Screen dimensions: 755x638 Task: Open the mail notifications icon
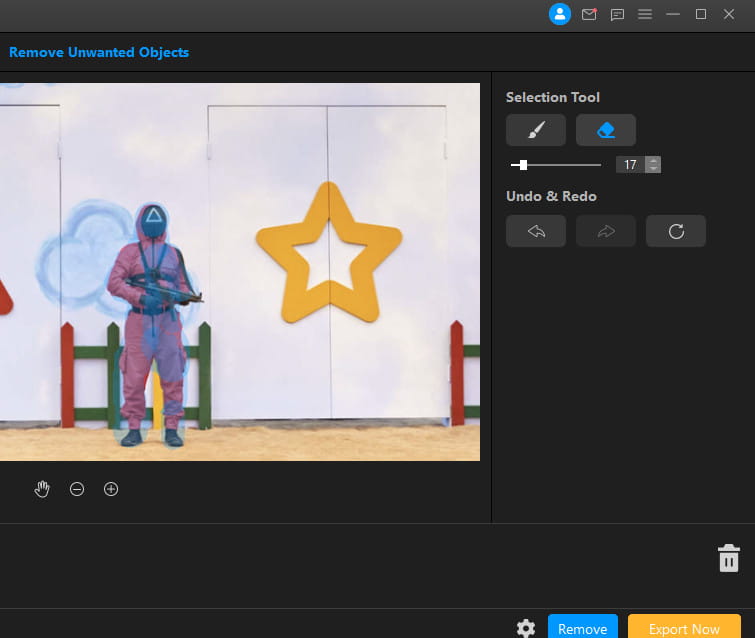[589, 14]
